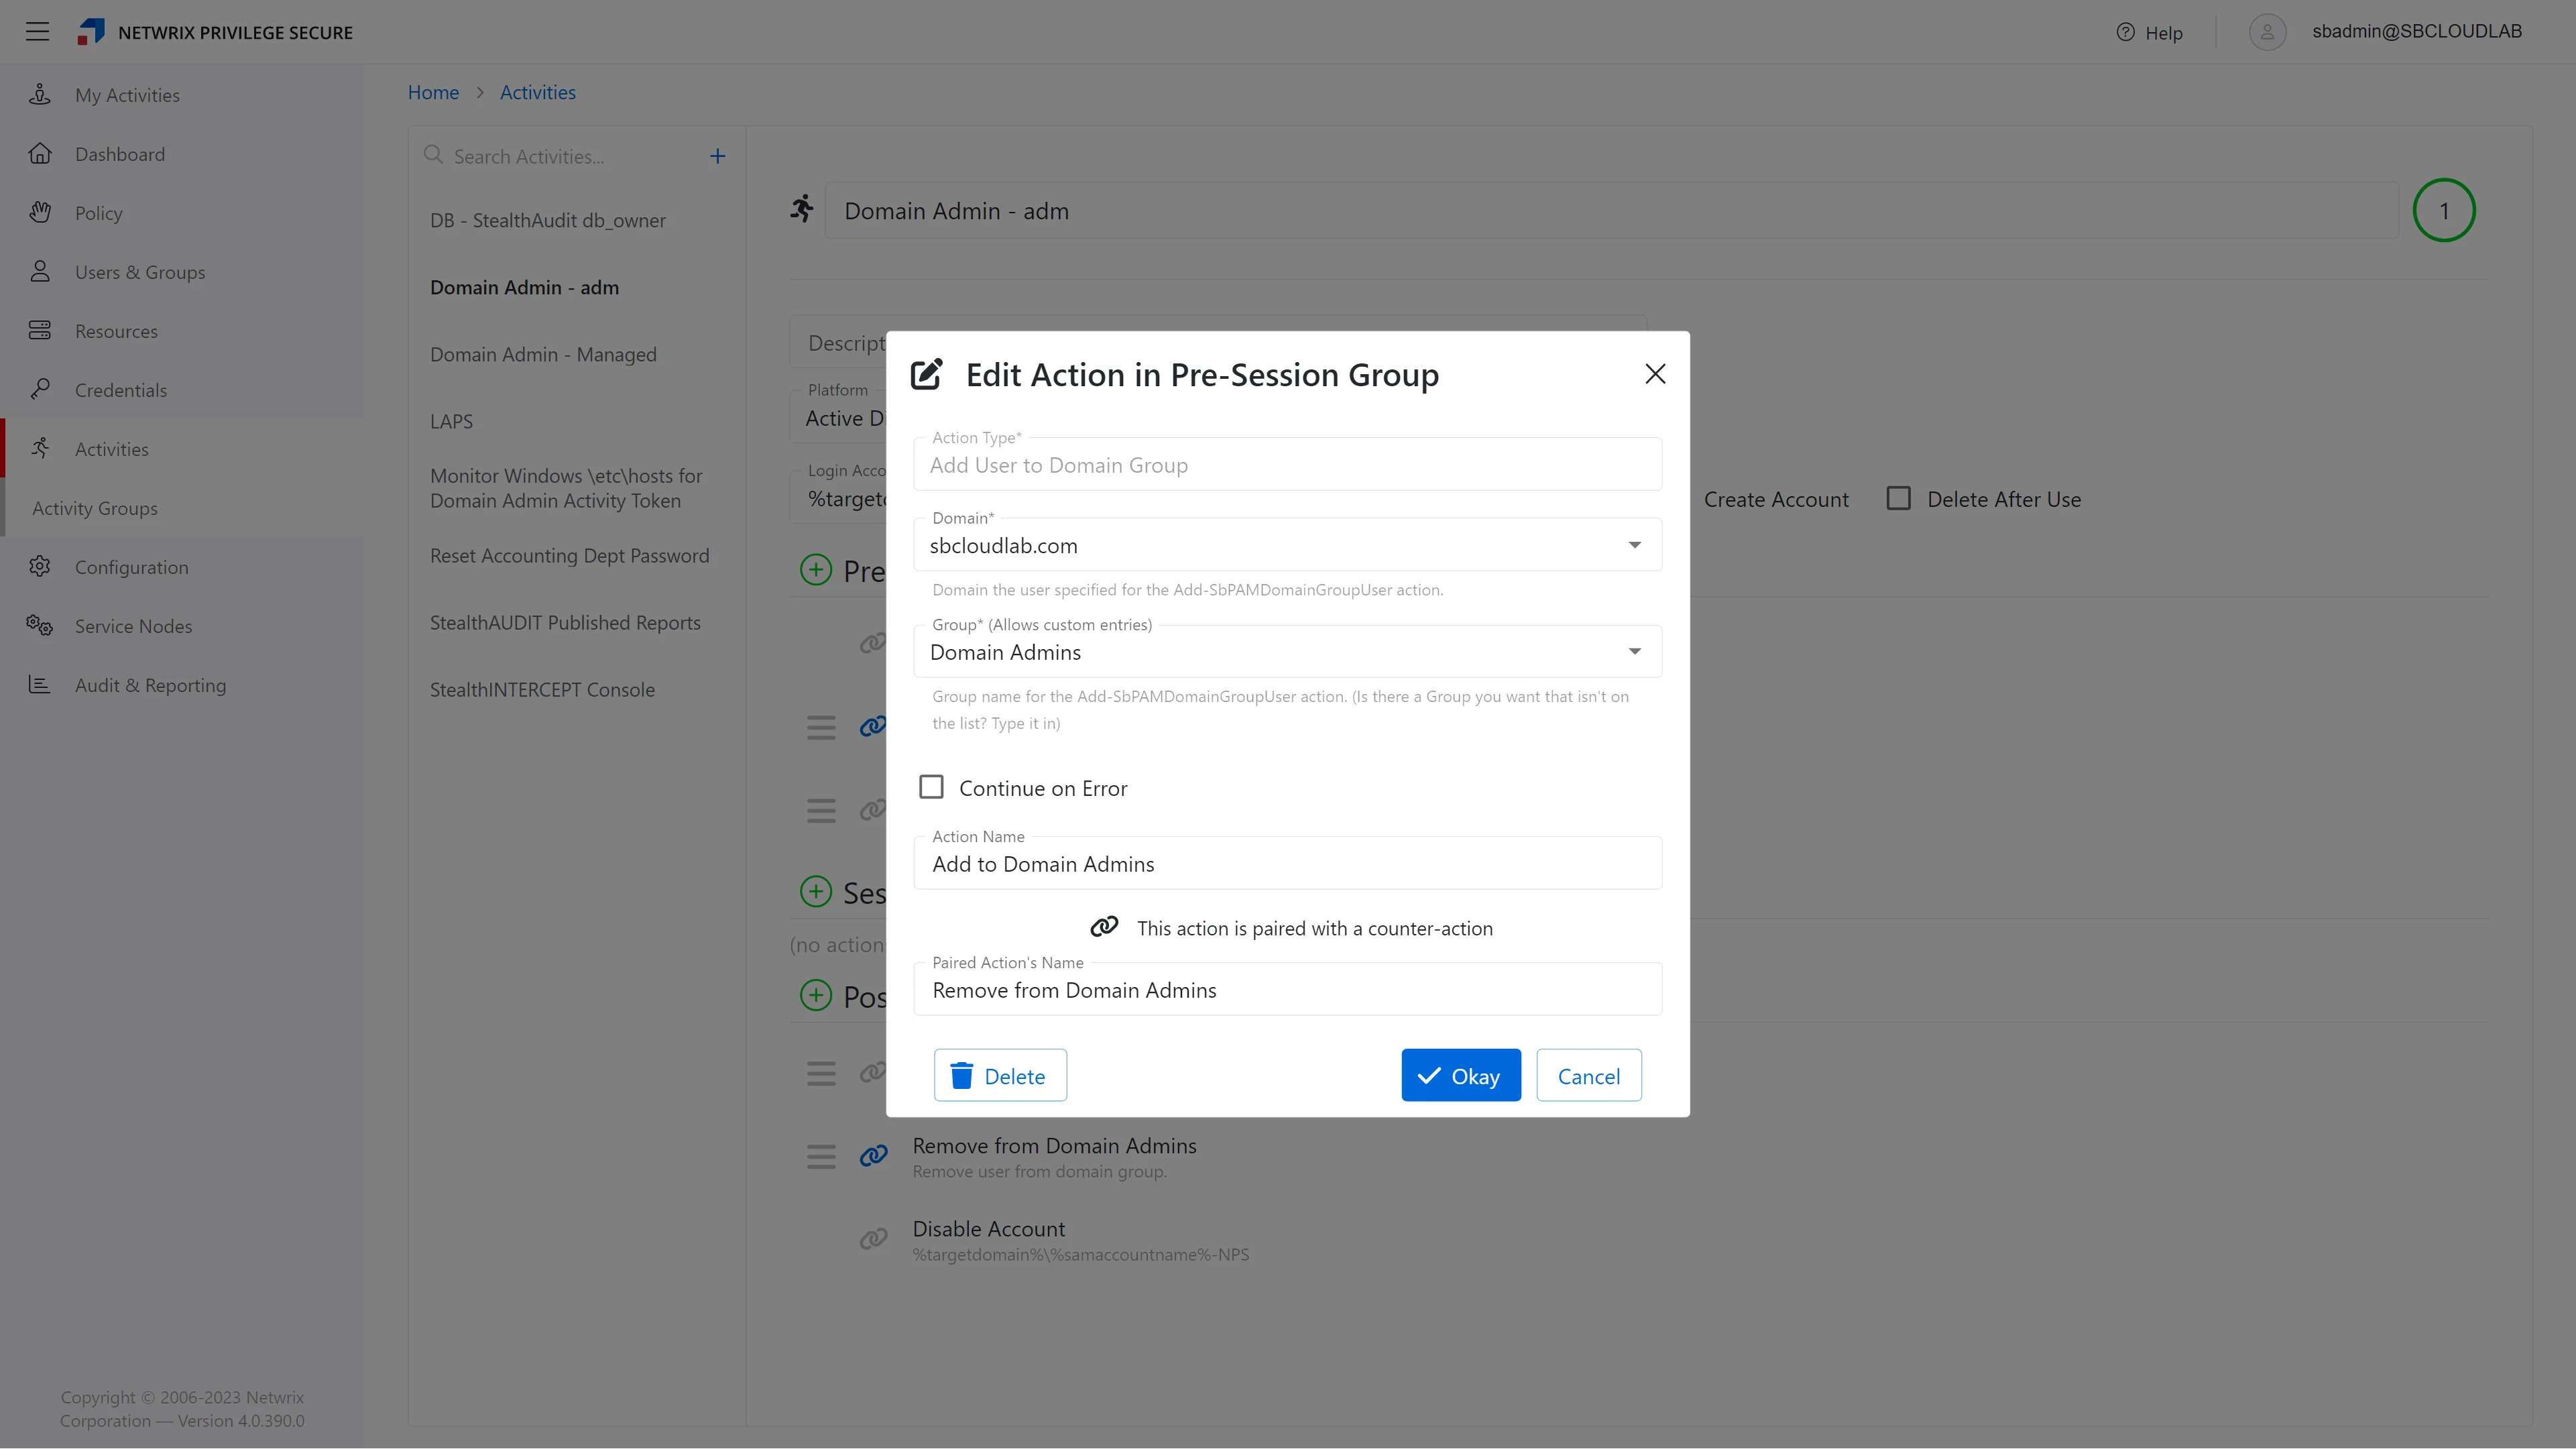Click the paired action link icon in dialog
The image size is (2576, 1449).
tap(1104, 927)
